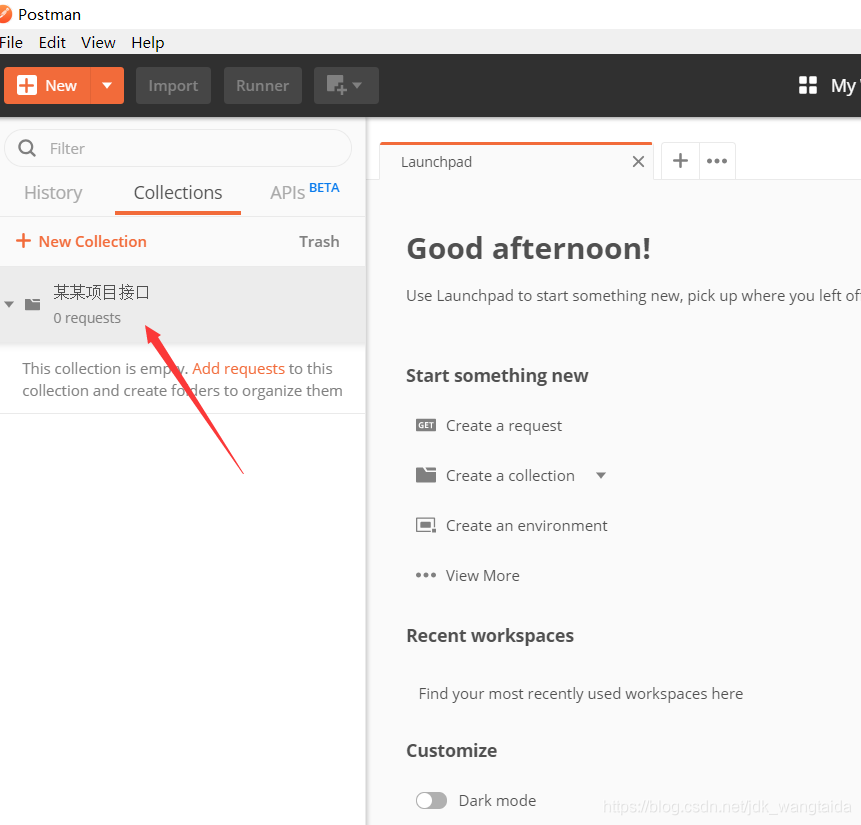
Task: Click the 某某项目接口 collection folder icon
Action: point(33,304)
